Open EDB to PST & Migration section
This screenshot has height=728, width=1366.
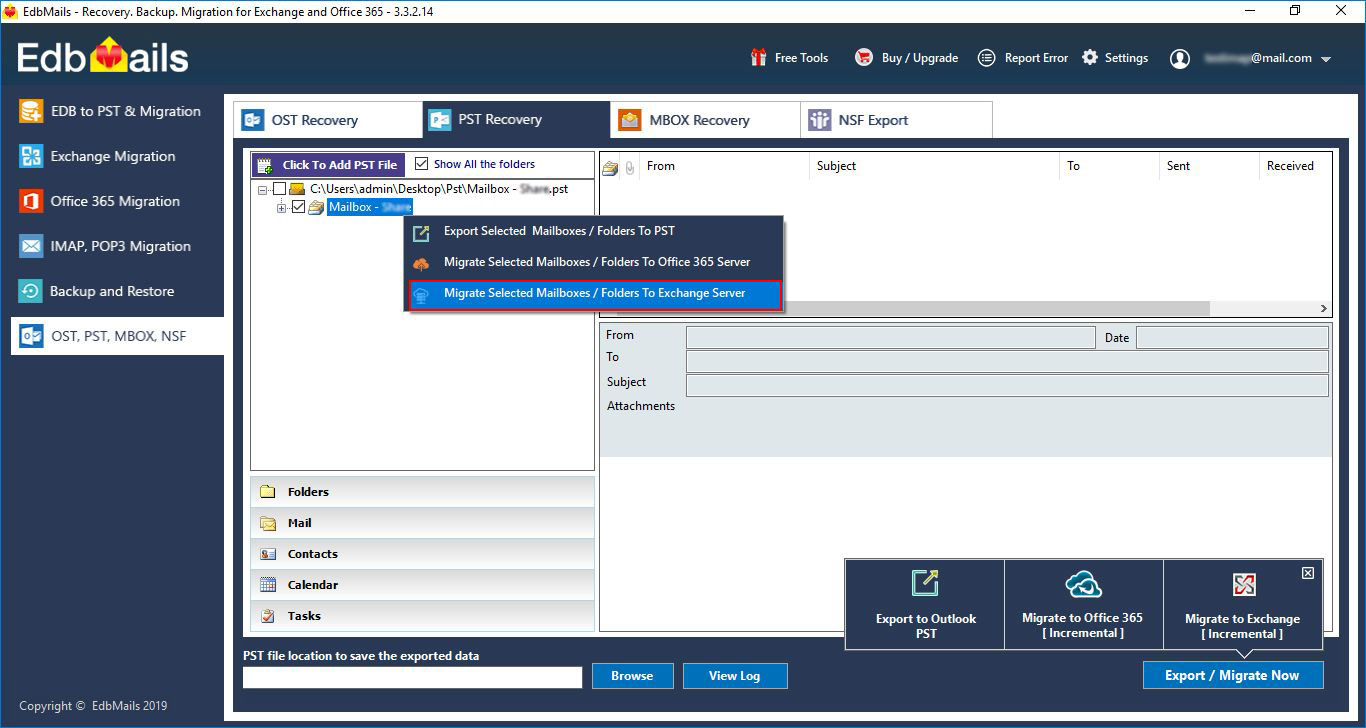pyautogui.click(x=111, y=111)
